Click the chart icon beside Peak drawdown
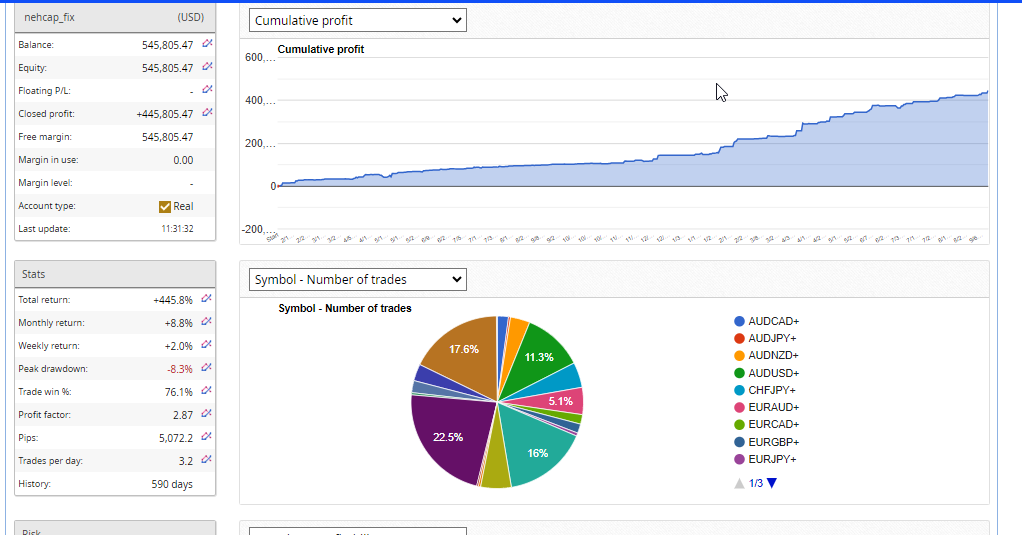 207,368
